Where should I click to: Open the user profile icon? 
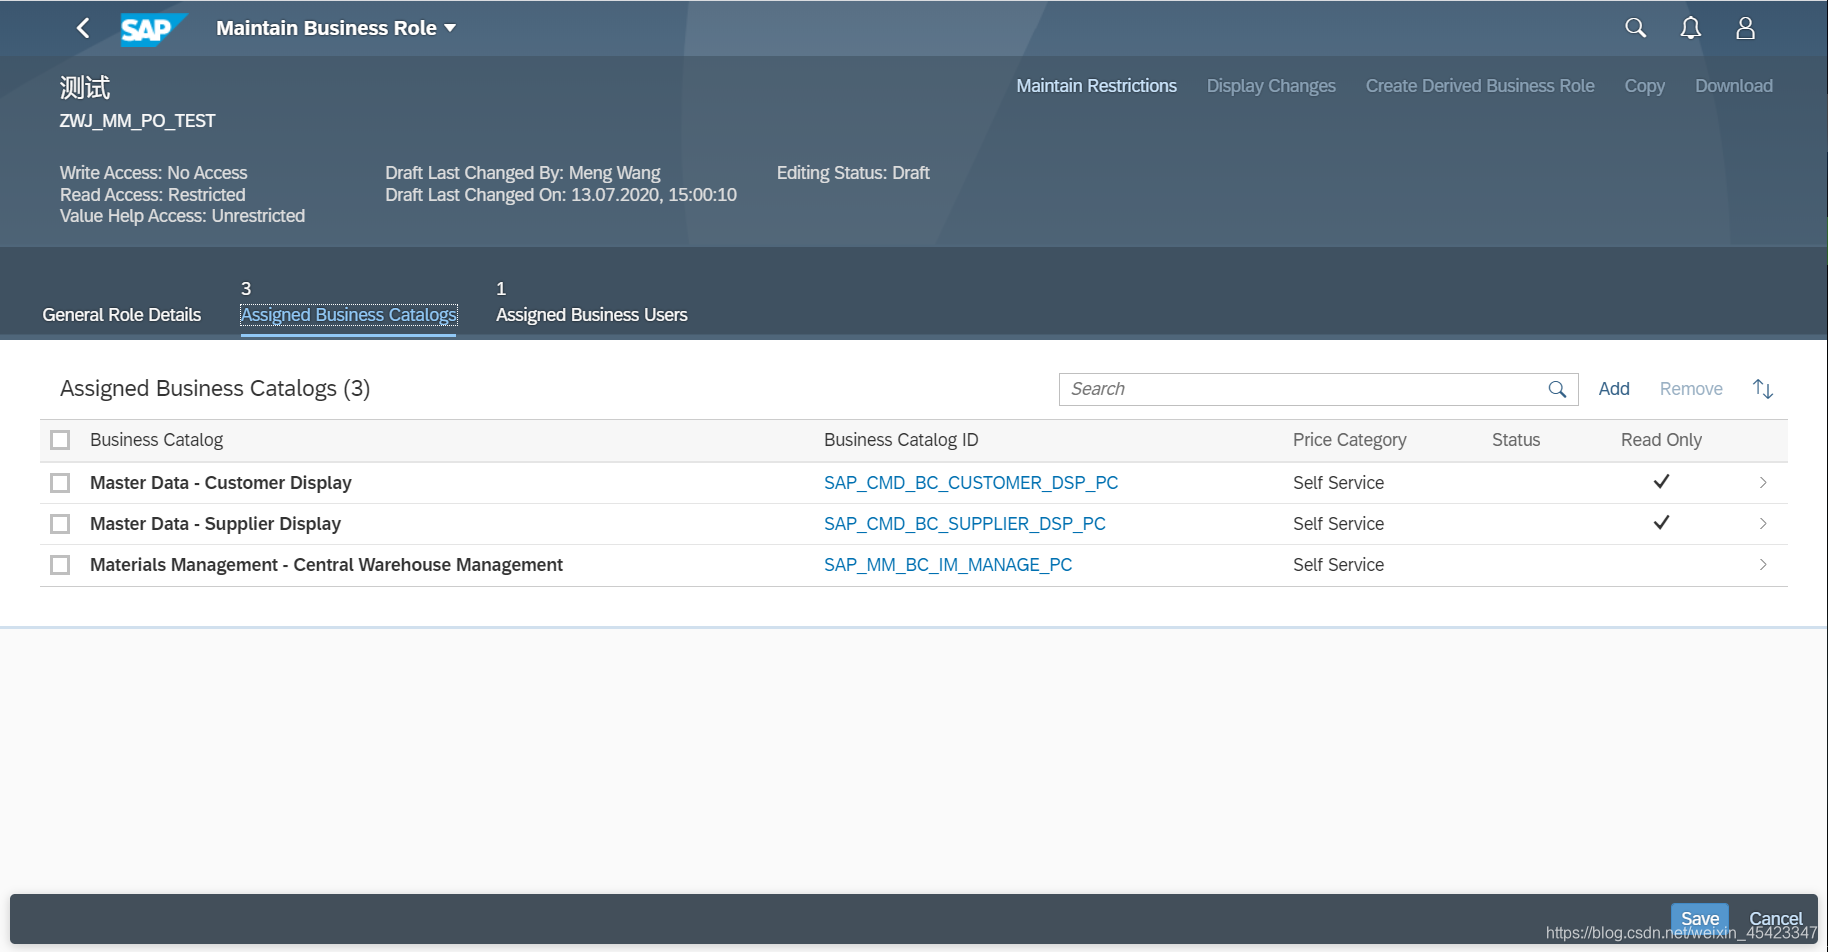pyautogui.click(x=1745, y=28)
